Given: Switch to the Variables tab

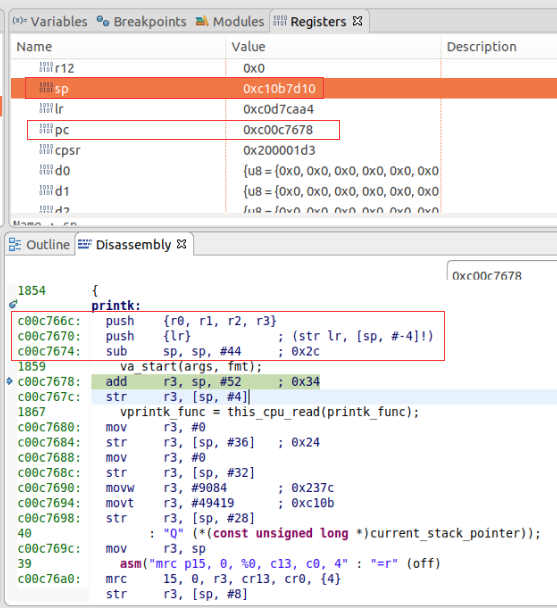Looking at the screenshot, I should click(x=50, y=21).
